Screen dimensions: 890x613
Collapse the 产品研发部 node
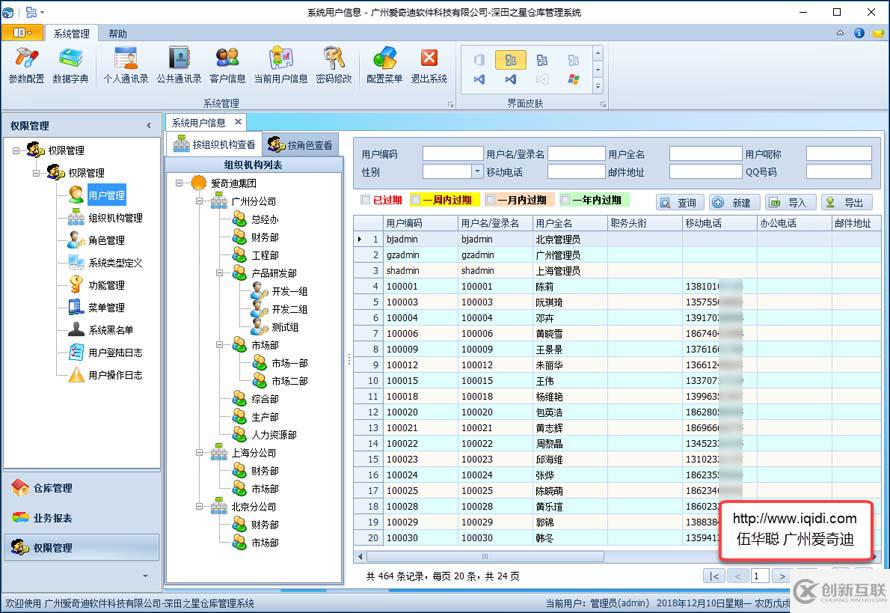[x=220, y=273]
